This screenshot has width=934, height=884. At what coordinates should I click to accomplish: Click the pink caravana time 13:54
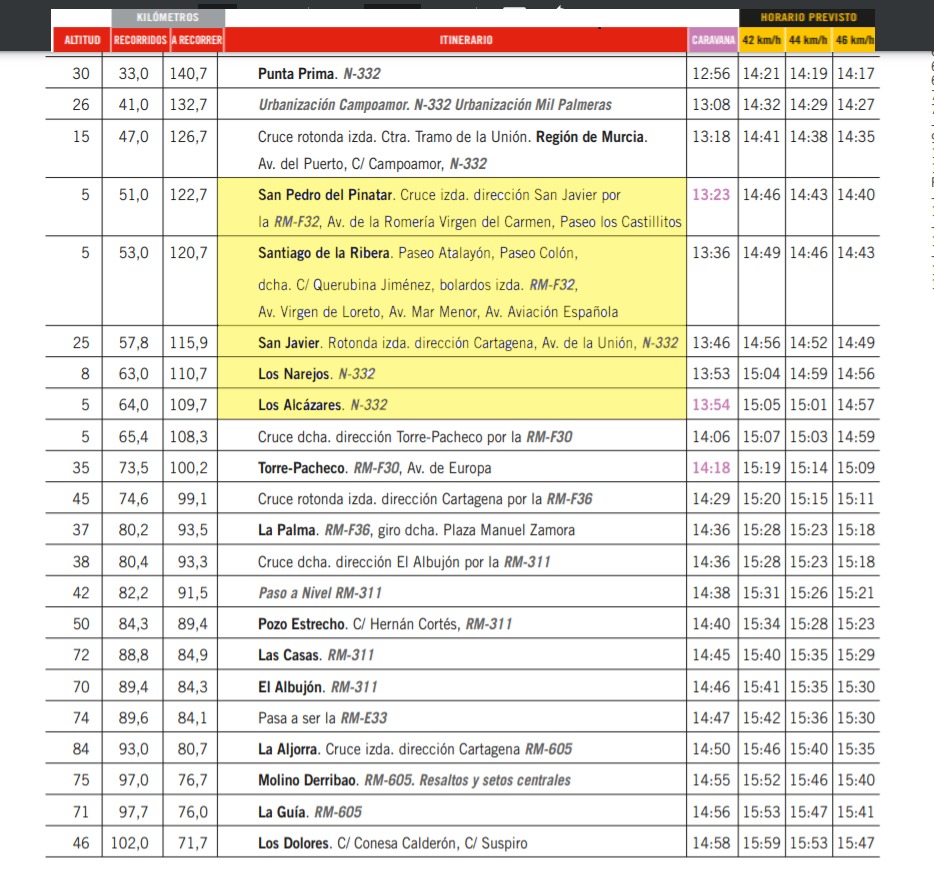(711, 405)
